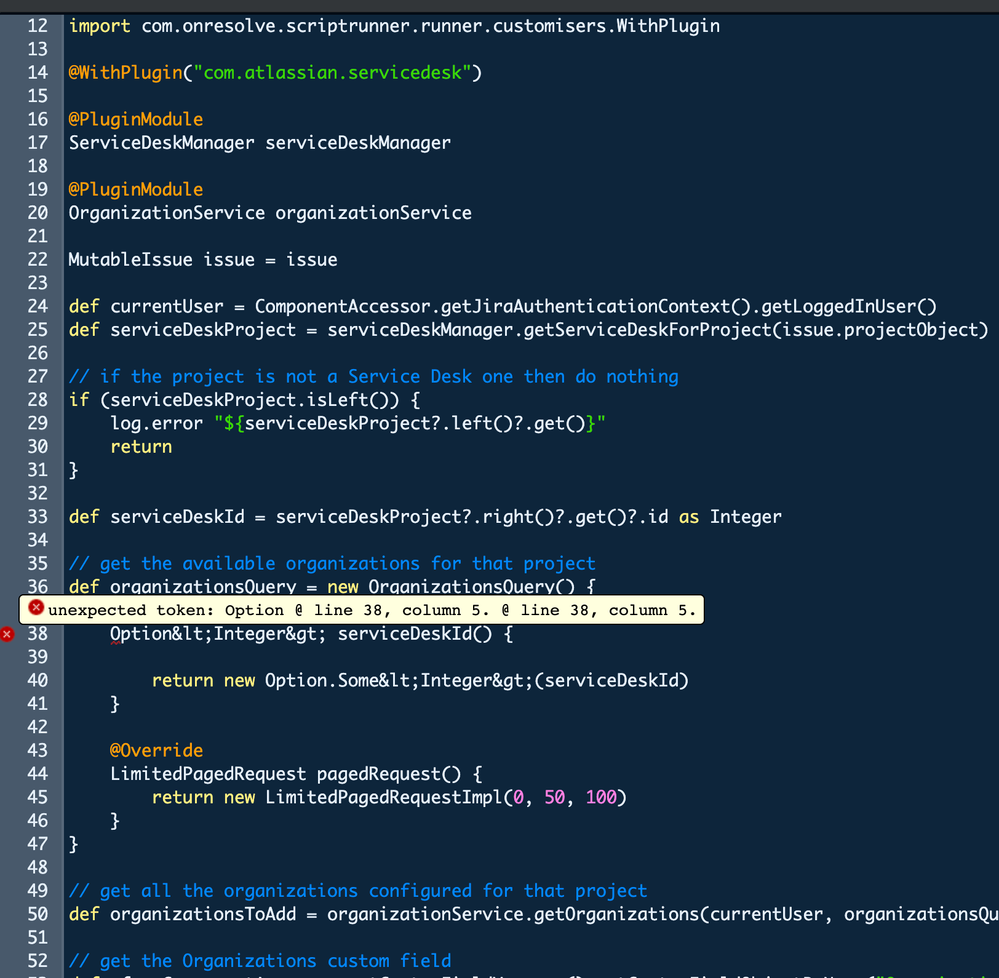
Task: Click the comment on line 49
Action: (x=358, y=891)
